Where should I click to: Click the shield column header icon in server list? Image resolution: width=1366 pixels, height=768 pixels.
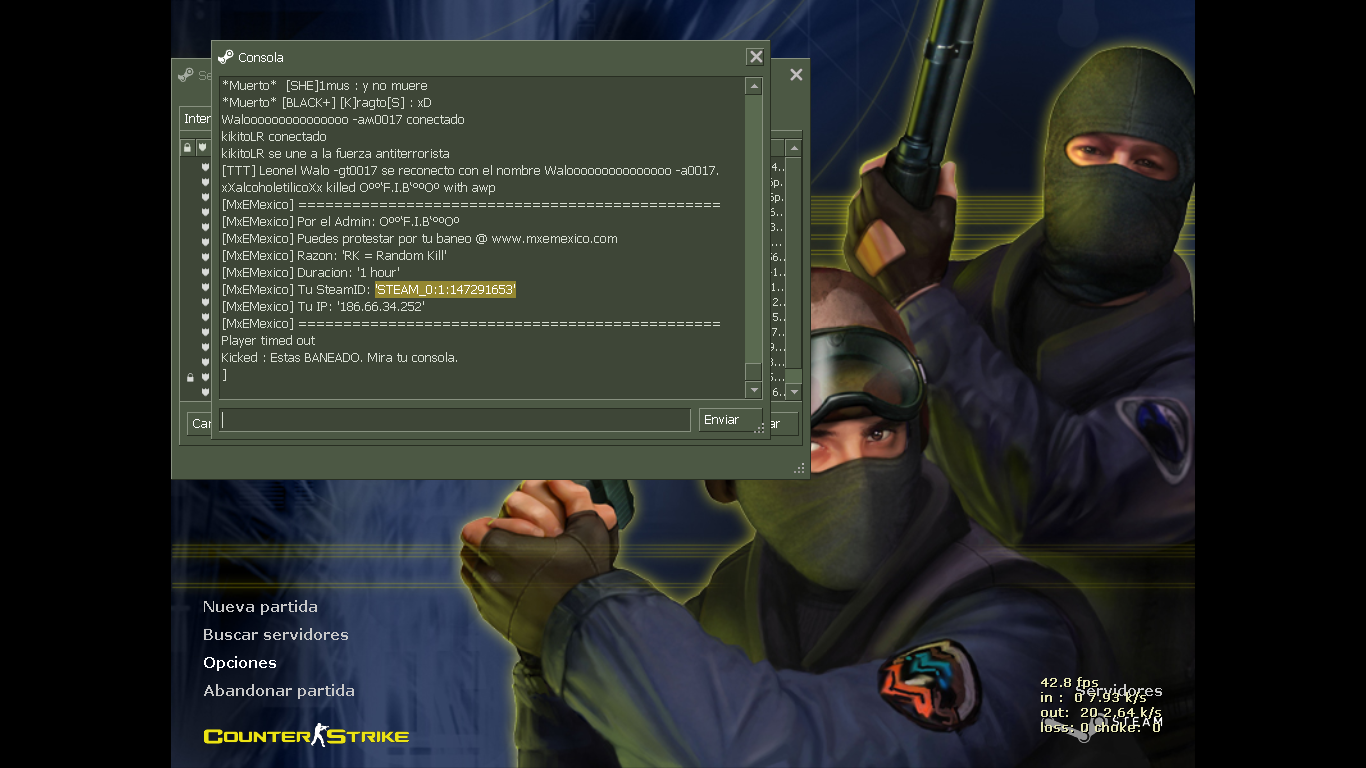[202, 148]
